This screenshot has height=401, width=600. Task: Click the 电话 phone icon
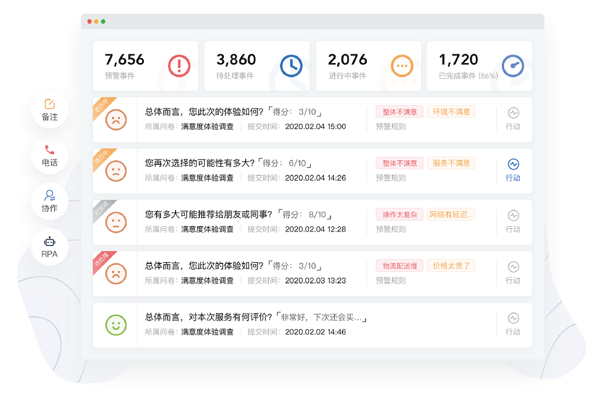click(x=50, y=150)
